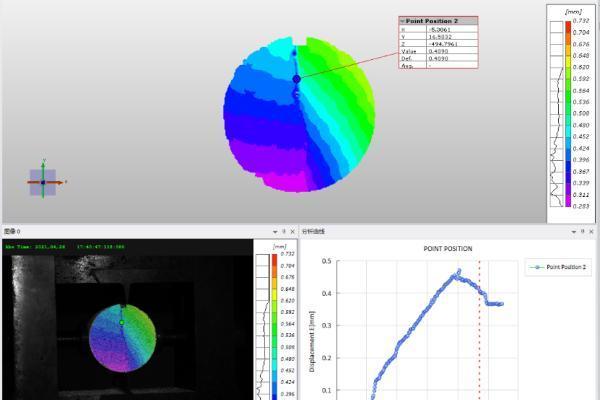Viewport: 600px width, 400px height.
Task: Click the peak data point of the displacement curve
Action: (x=459, y=270)
